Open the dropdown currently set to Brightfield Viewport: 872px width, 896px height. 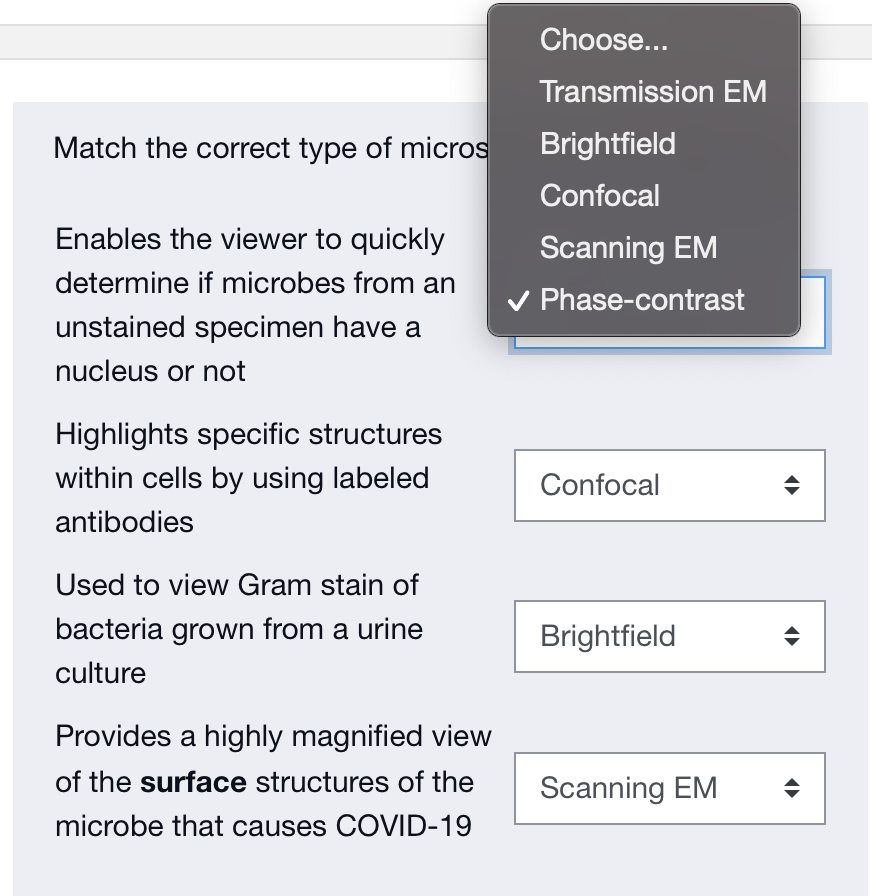click(x=669, y=636)
